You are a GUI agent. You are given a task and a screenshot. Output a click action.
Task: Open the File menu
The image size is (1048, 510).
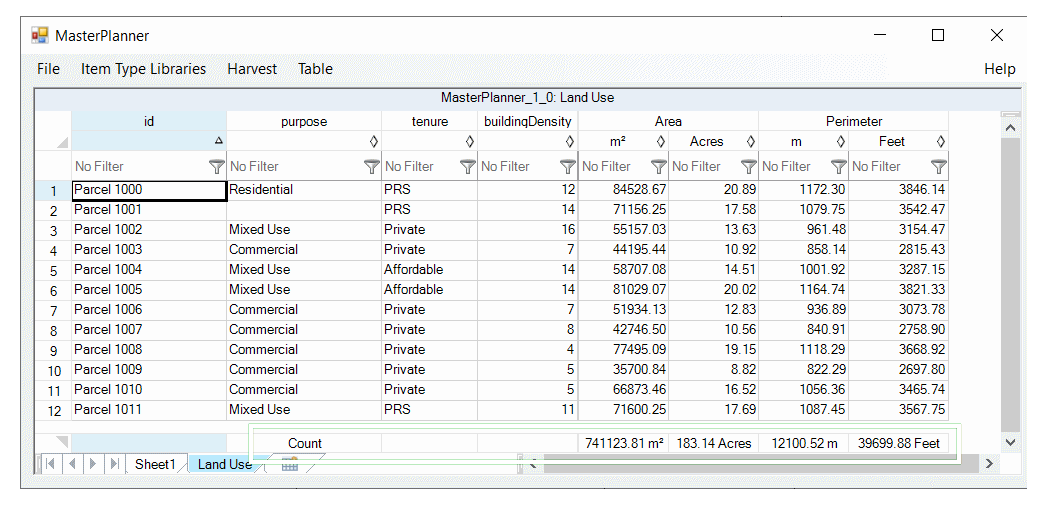48,69
